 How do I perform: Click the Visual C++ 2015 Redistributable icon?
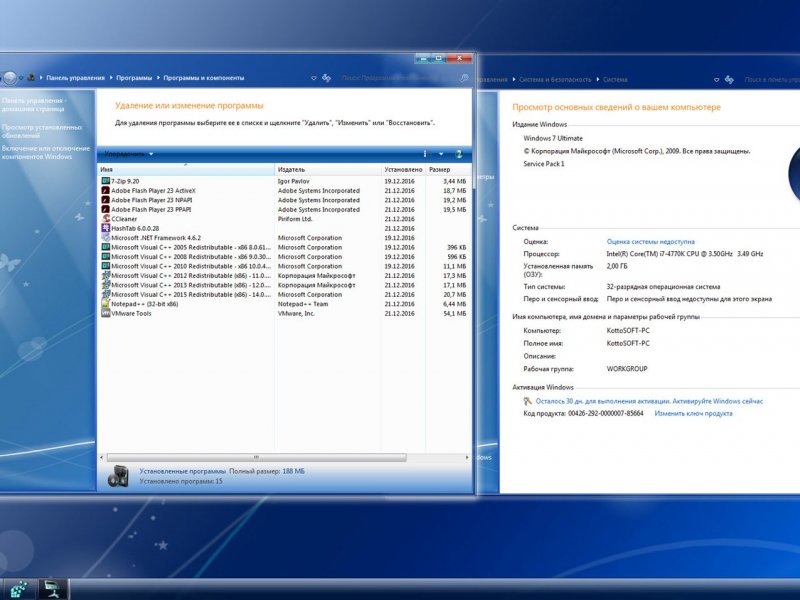(x=106, y=294)
